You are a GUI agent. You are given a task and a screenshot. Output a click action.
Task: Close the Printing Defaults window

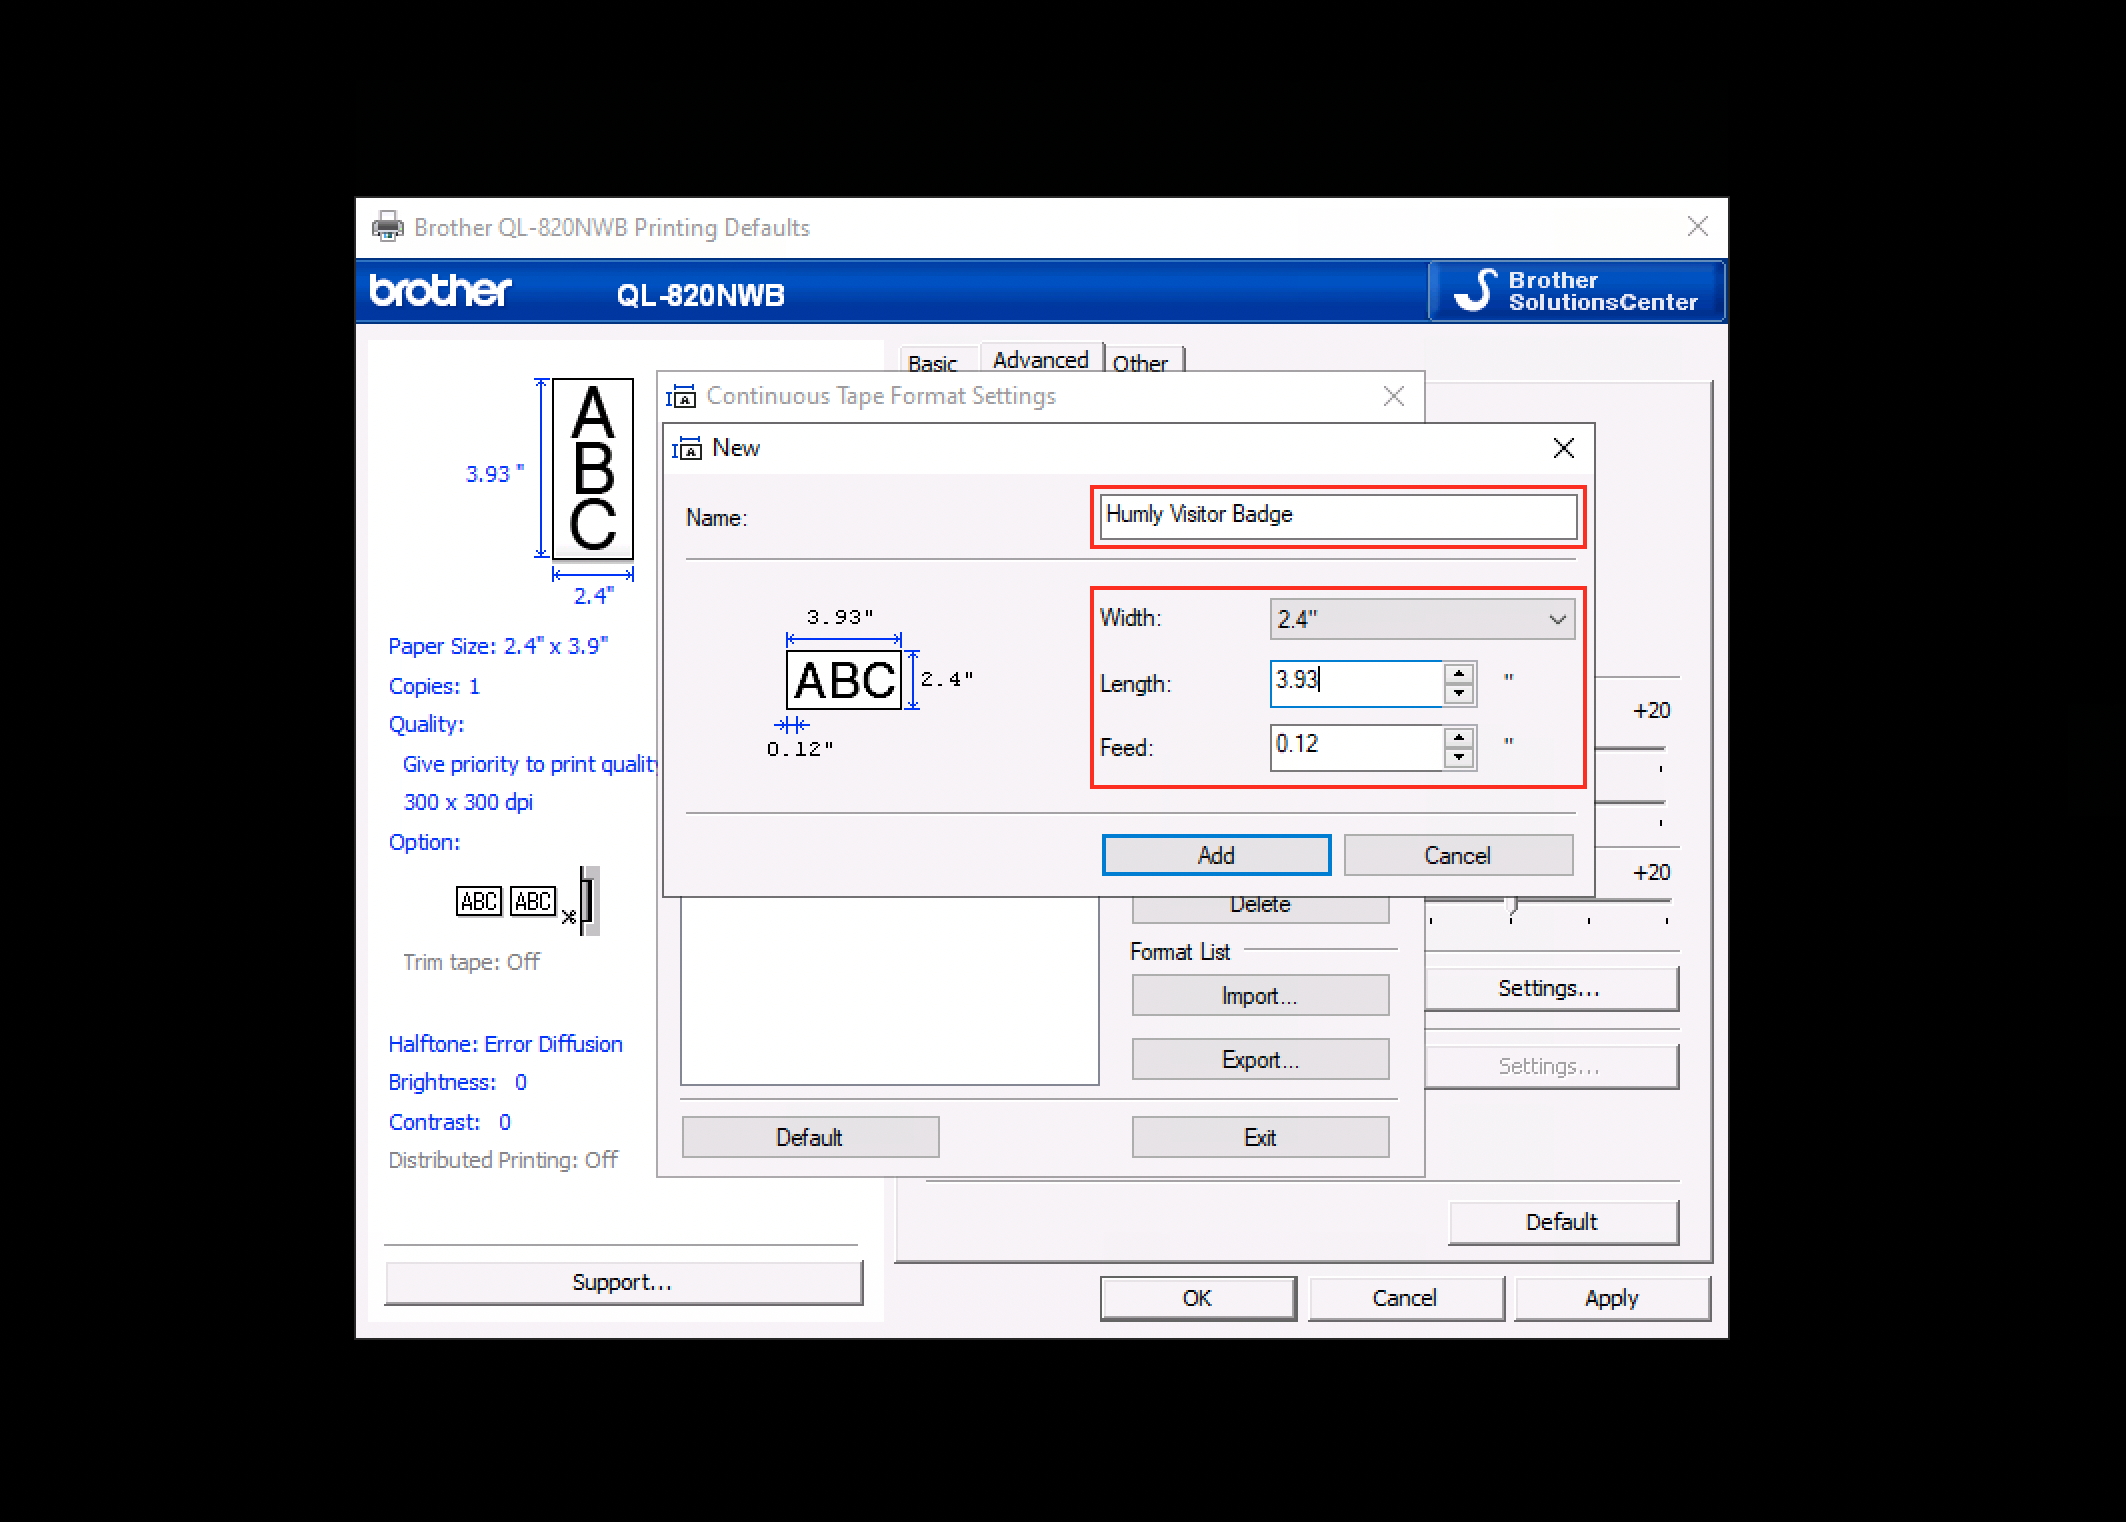(x=1698, y=227)
